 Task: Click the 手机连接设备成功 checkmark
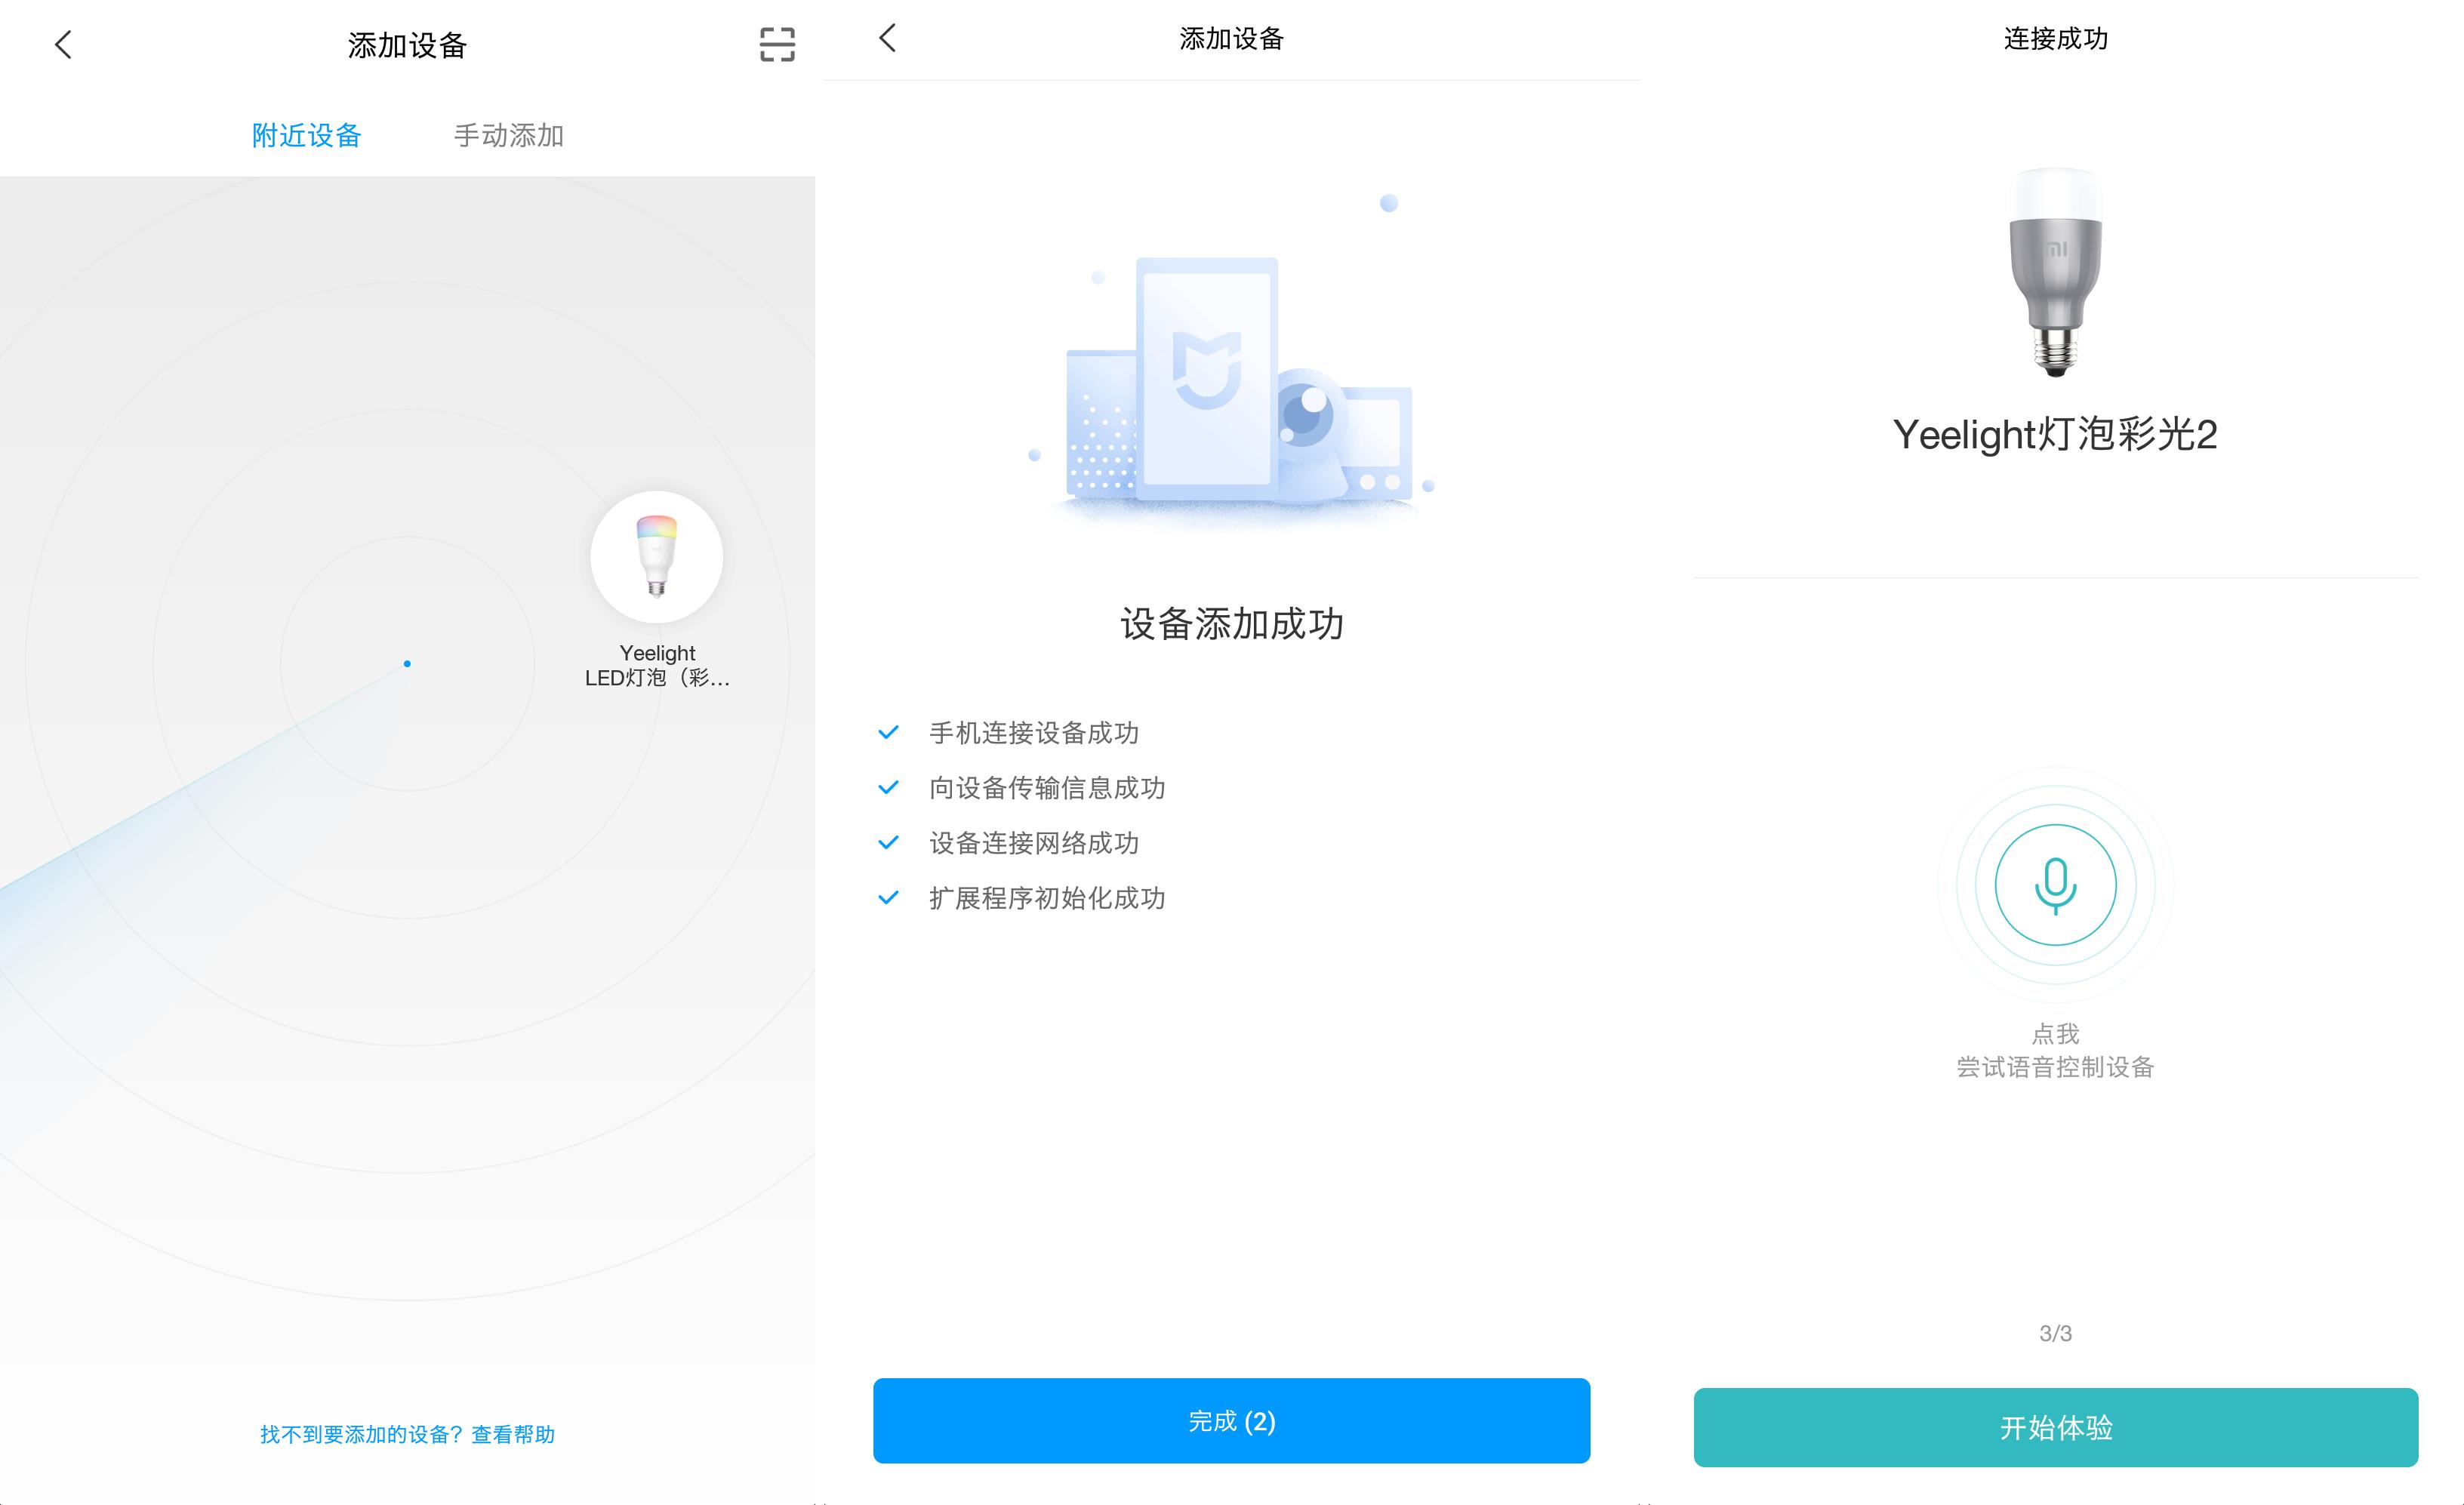tap(888, 732)
